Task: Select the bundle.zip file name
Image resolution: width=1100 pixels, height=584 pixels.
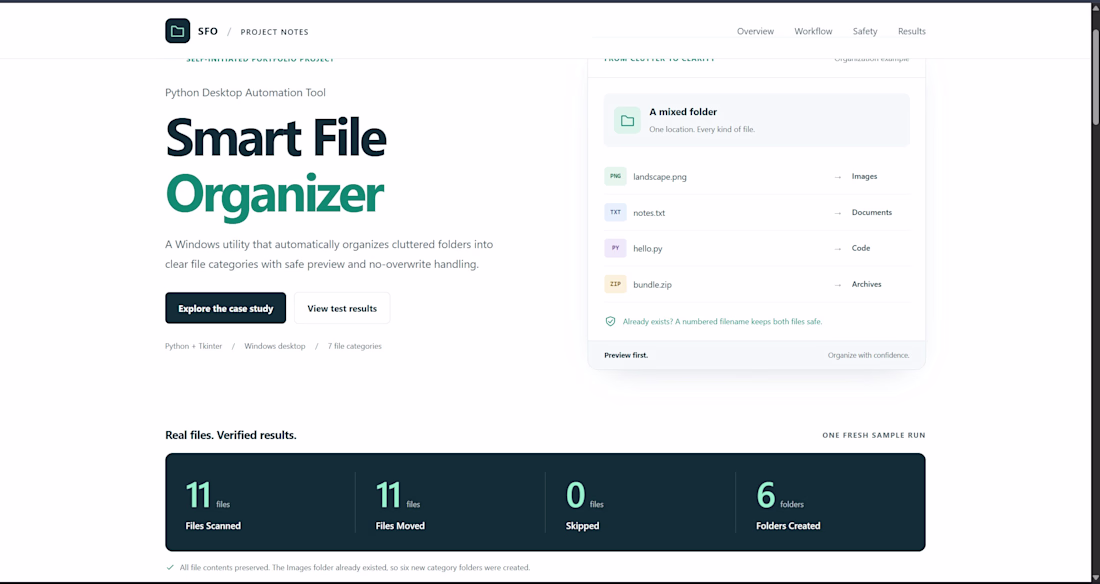Action: [x=652, y=285]
